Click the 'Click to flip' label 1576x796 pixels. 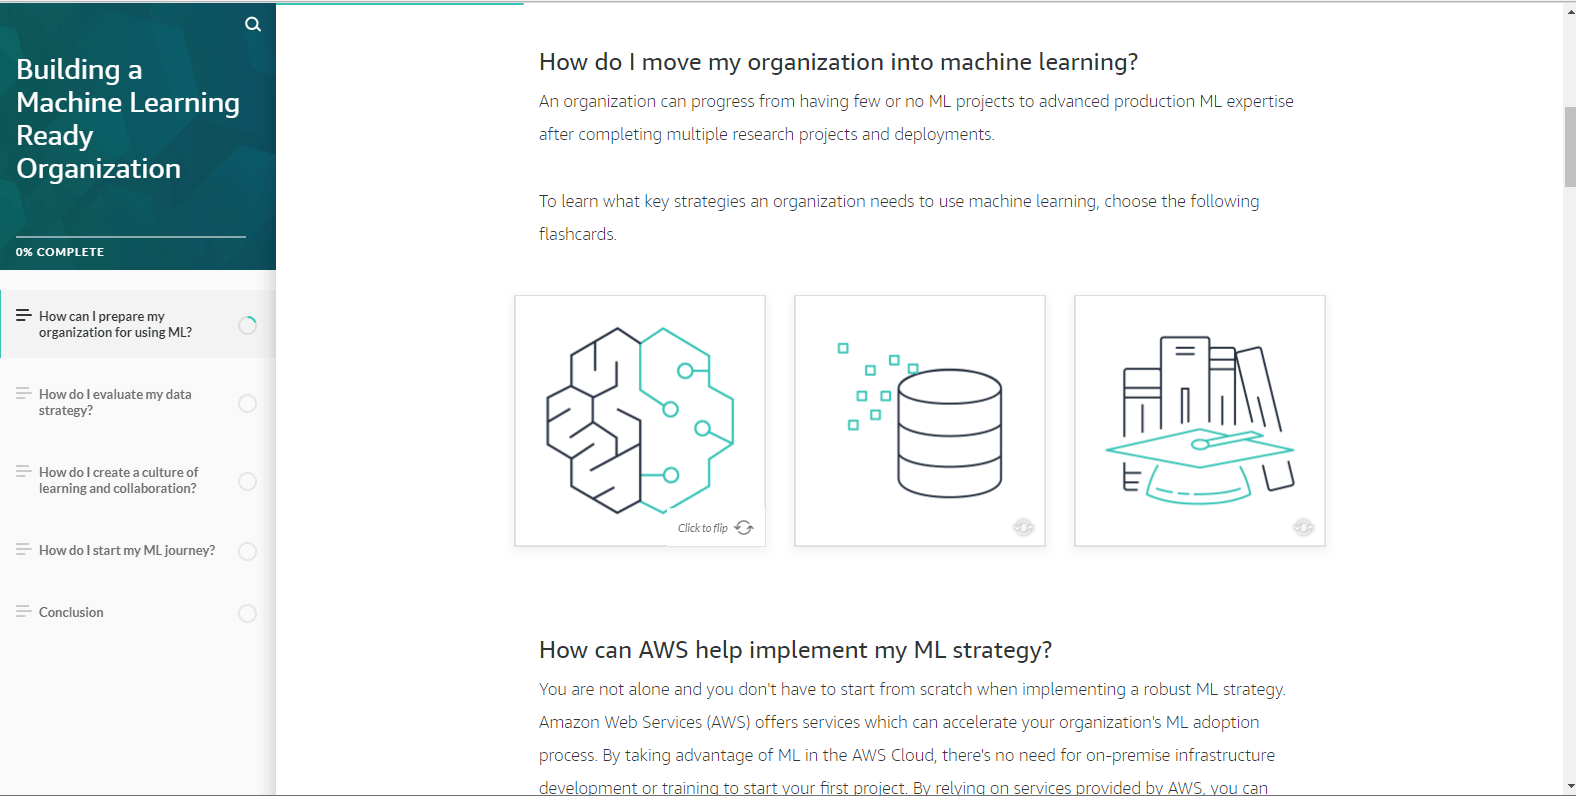[703, 528]
